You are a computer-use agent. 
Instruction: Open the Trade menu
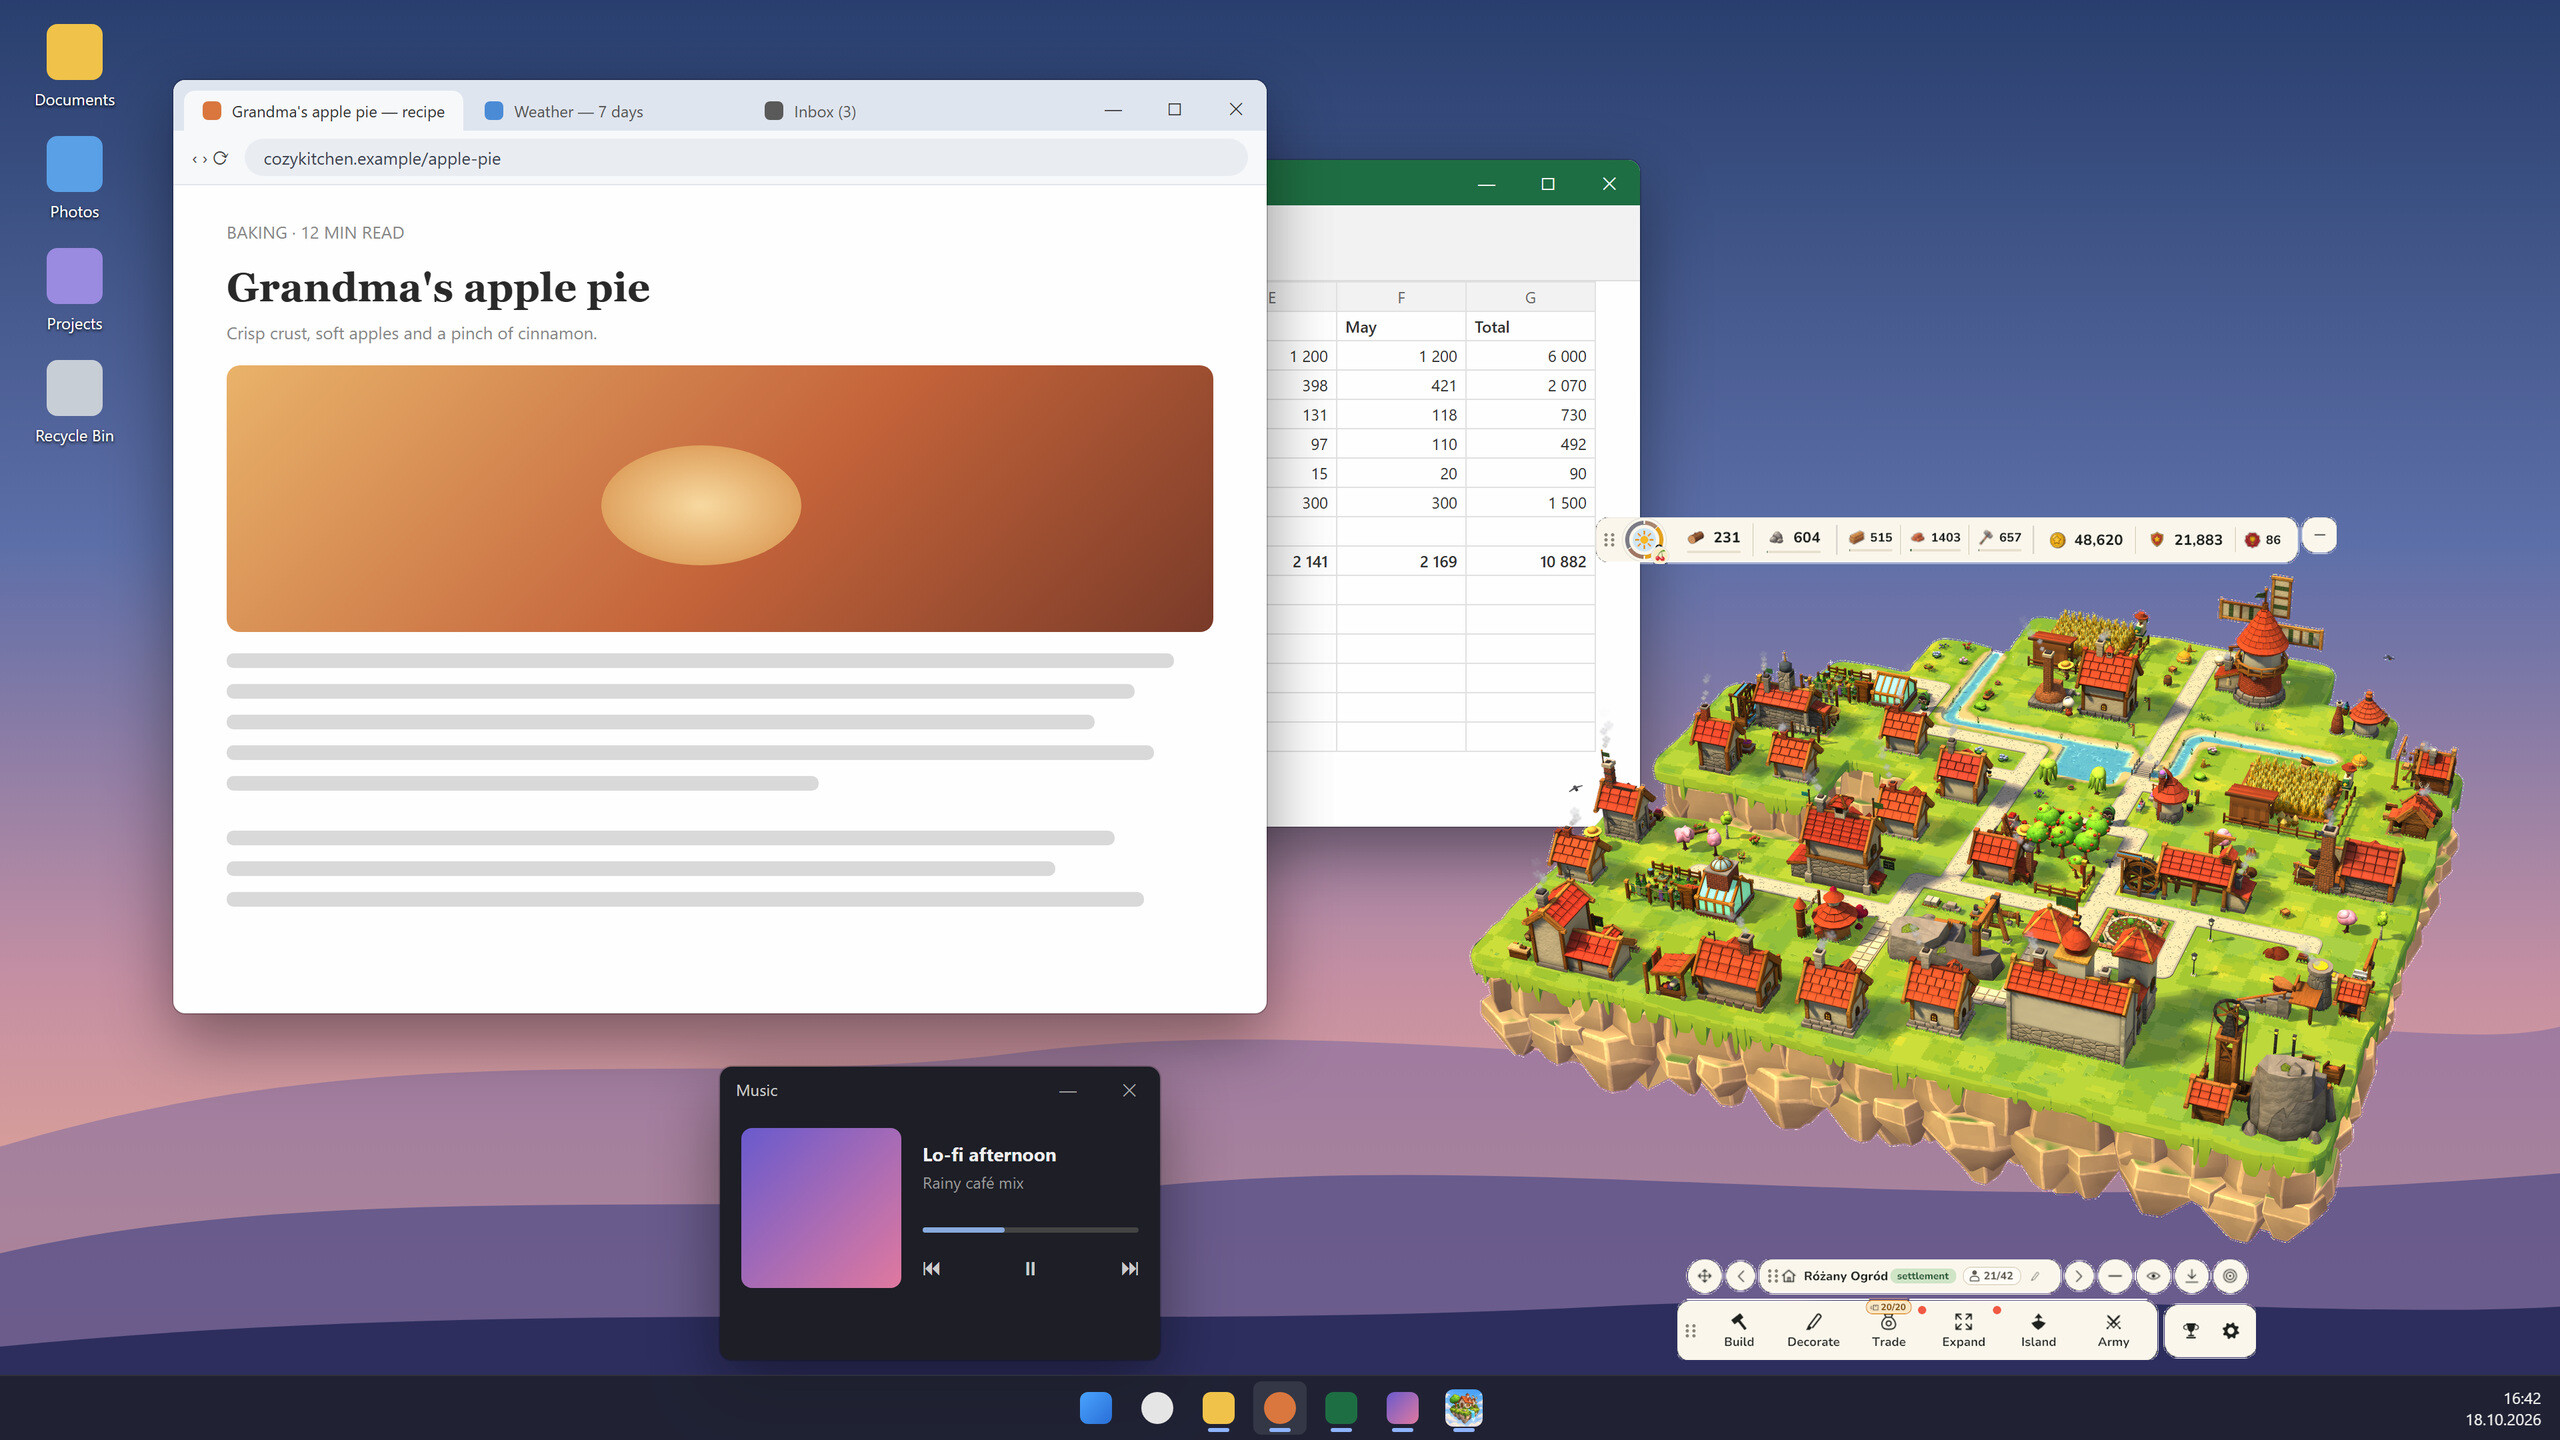pos(1888,1330)
